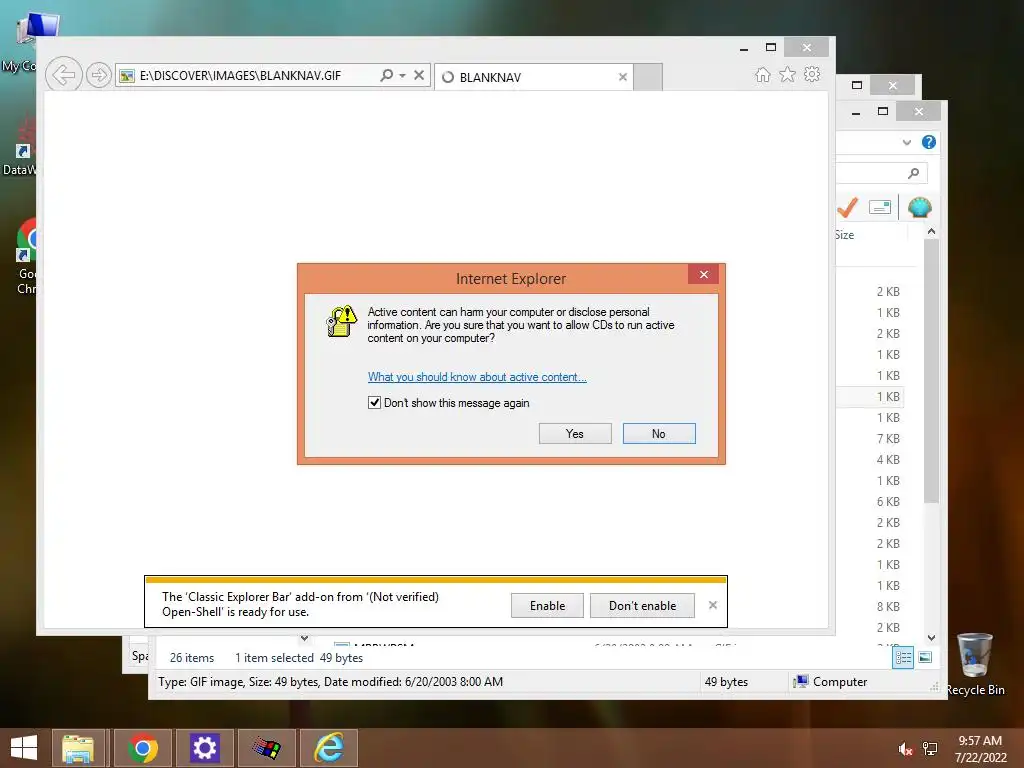Open the address bar autocomplete dropdown arrow
This screenshot has width=1024, height=768.
click(402, 75)
